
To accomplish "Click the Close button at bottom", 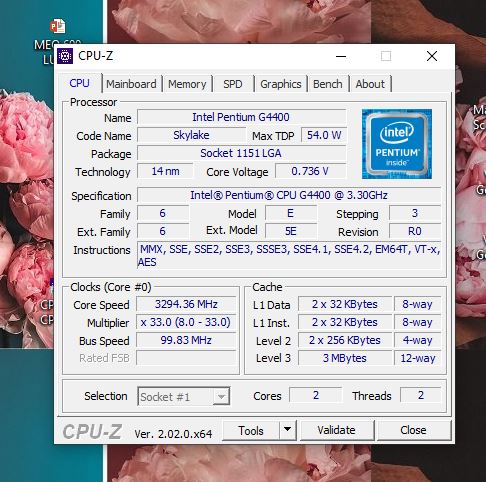I will pyautogui.click(x=413, y=430).
